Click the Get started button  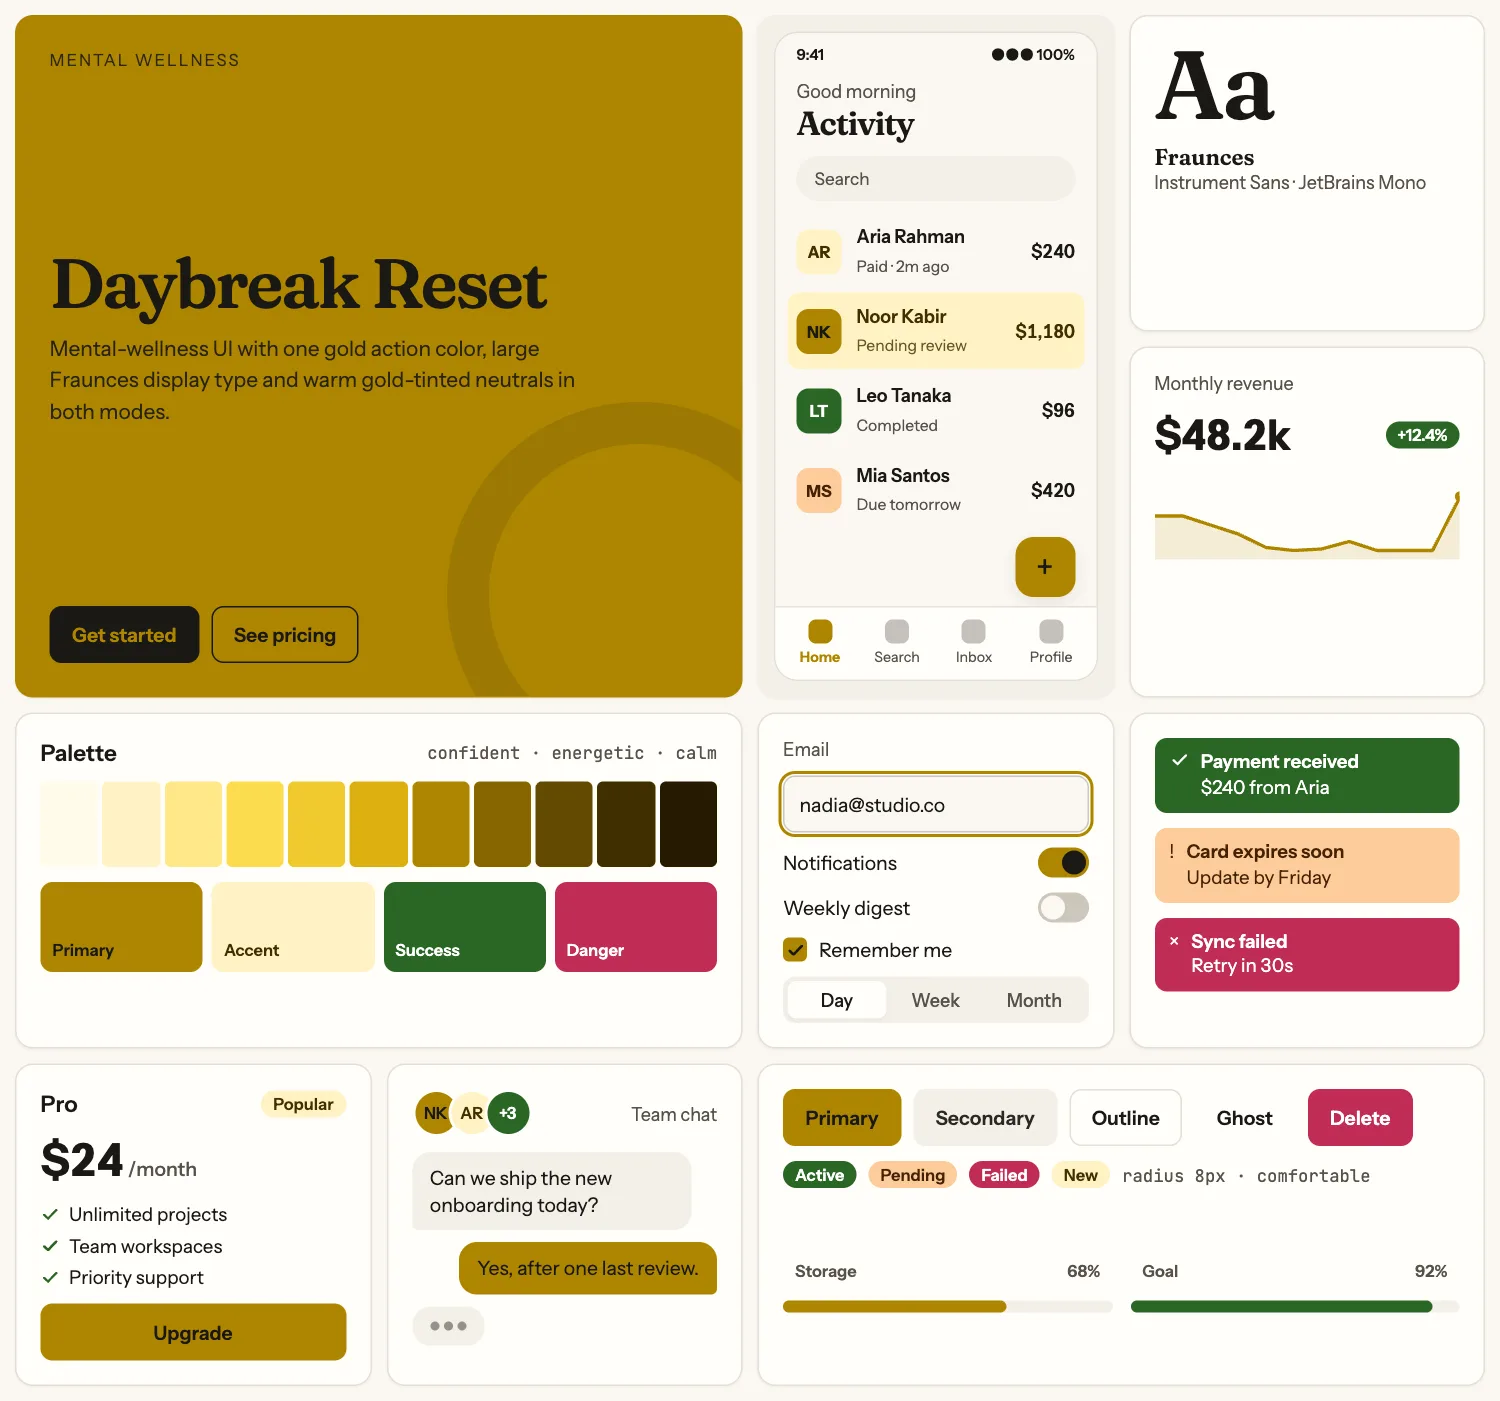pyautogui.click(x=124, y=635)
